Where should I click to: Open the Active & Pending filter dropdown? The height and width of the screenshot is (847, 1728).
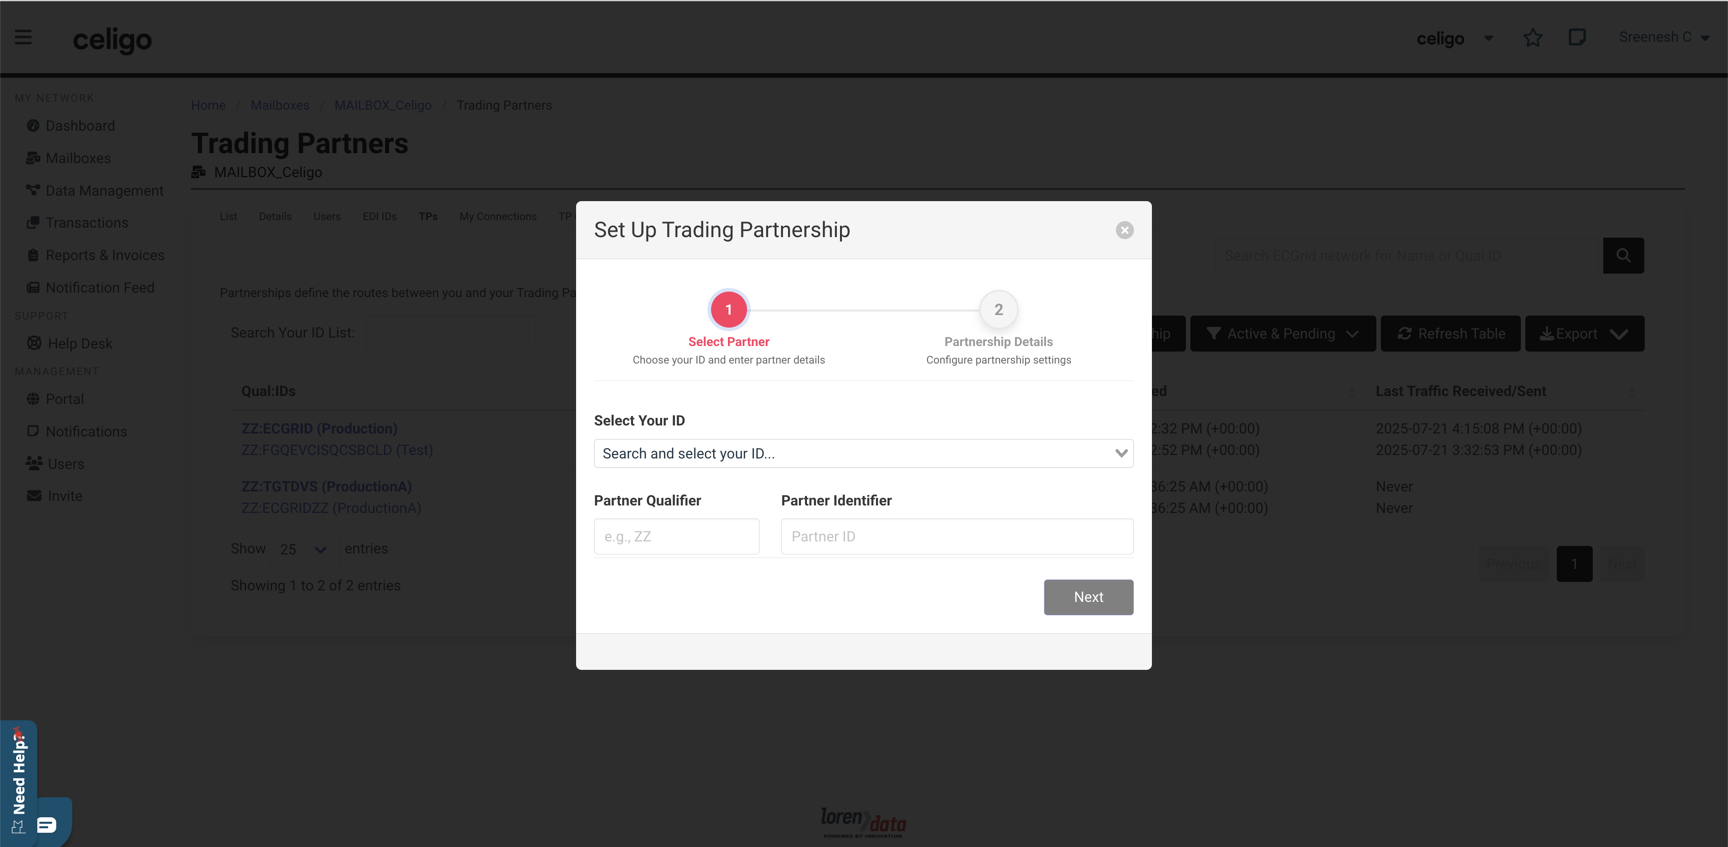point(1282,334)
